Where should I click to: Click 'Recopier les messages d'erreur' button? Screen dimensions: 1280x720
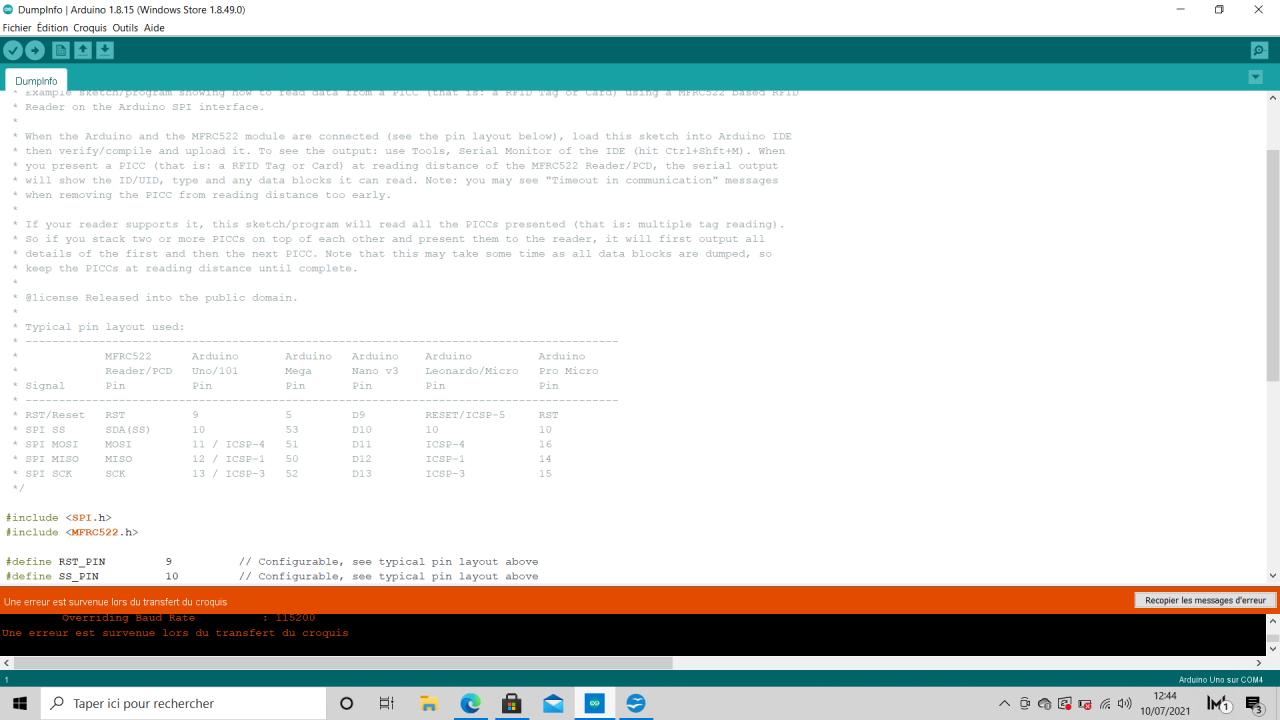tap(1205, 600)
